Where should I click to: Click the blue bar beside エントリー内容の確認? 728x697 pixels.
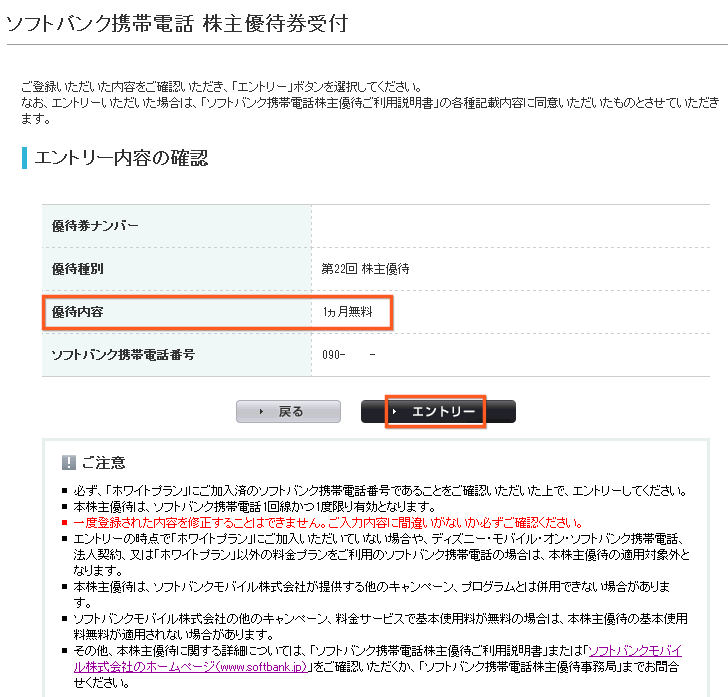(x=24, y=158)
